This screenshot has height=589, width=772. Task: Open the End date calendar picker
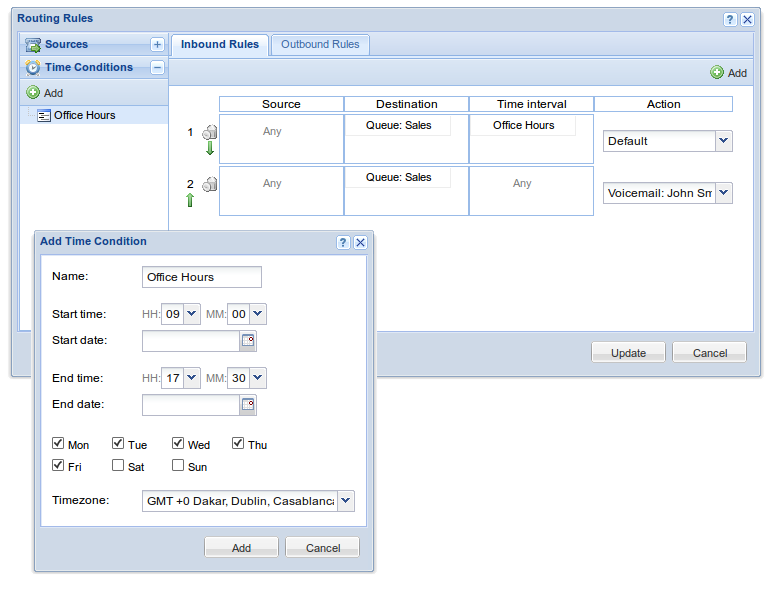coord(248,405)
